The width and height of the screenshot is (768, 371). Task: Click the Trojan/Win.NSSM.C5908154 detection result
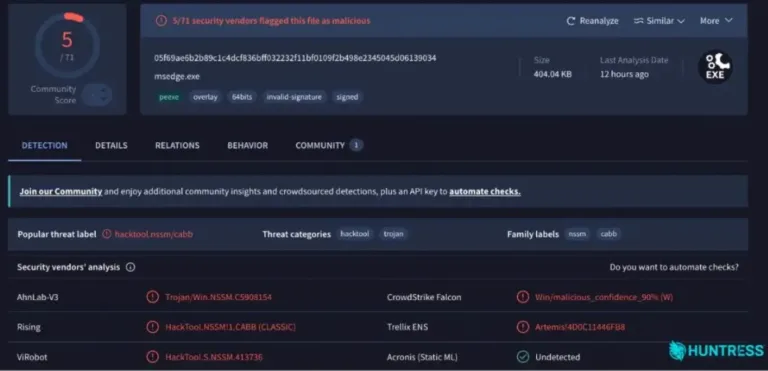point(218,297)
